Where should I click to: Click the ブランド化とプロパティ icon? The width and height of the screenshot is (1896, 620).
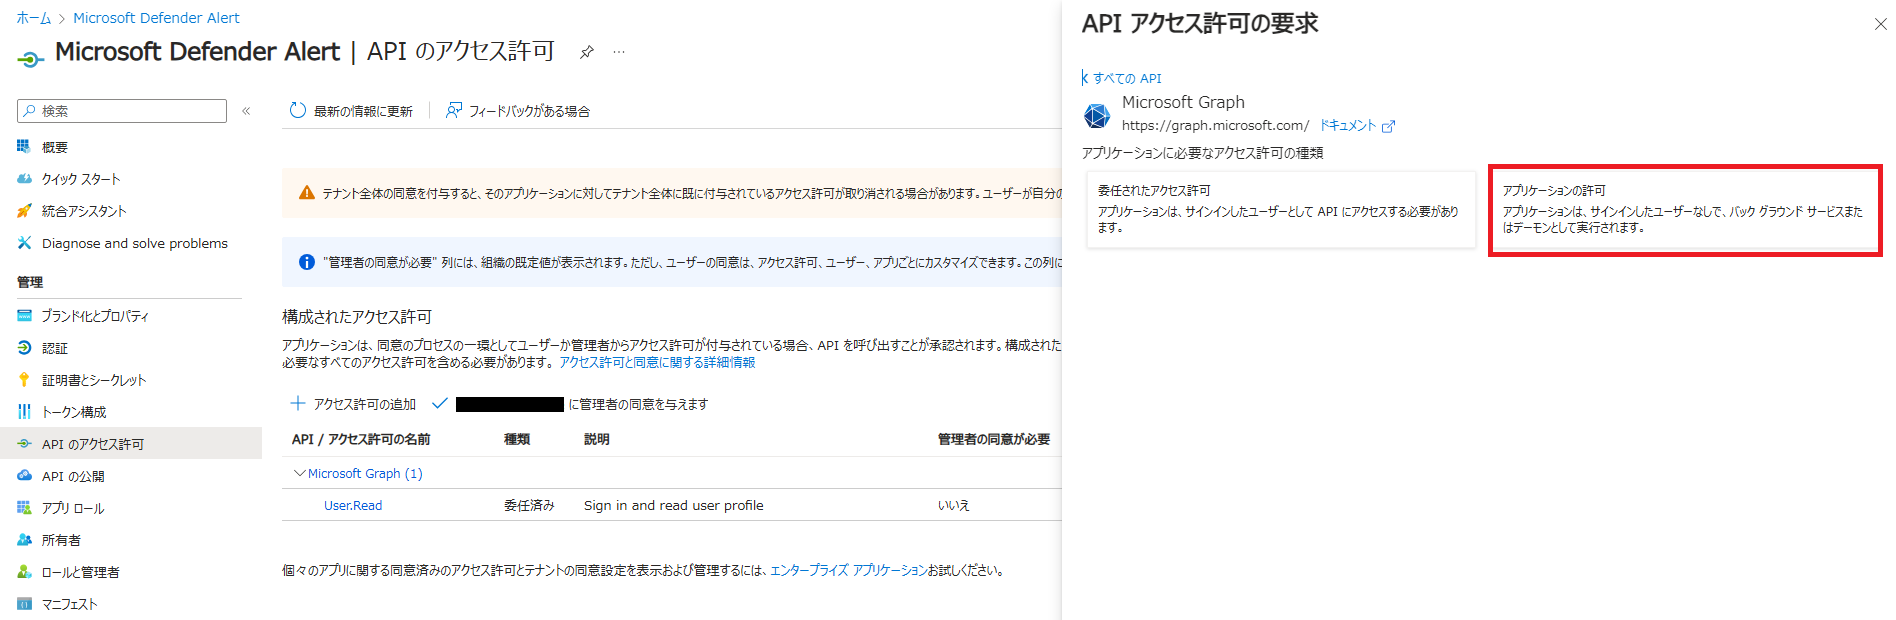click(x=24, y=316)
